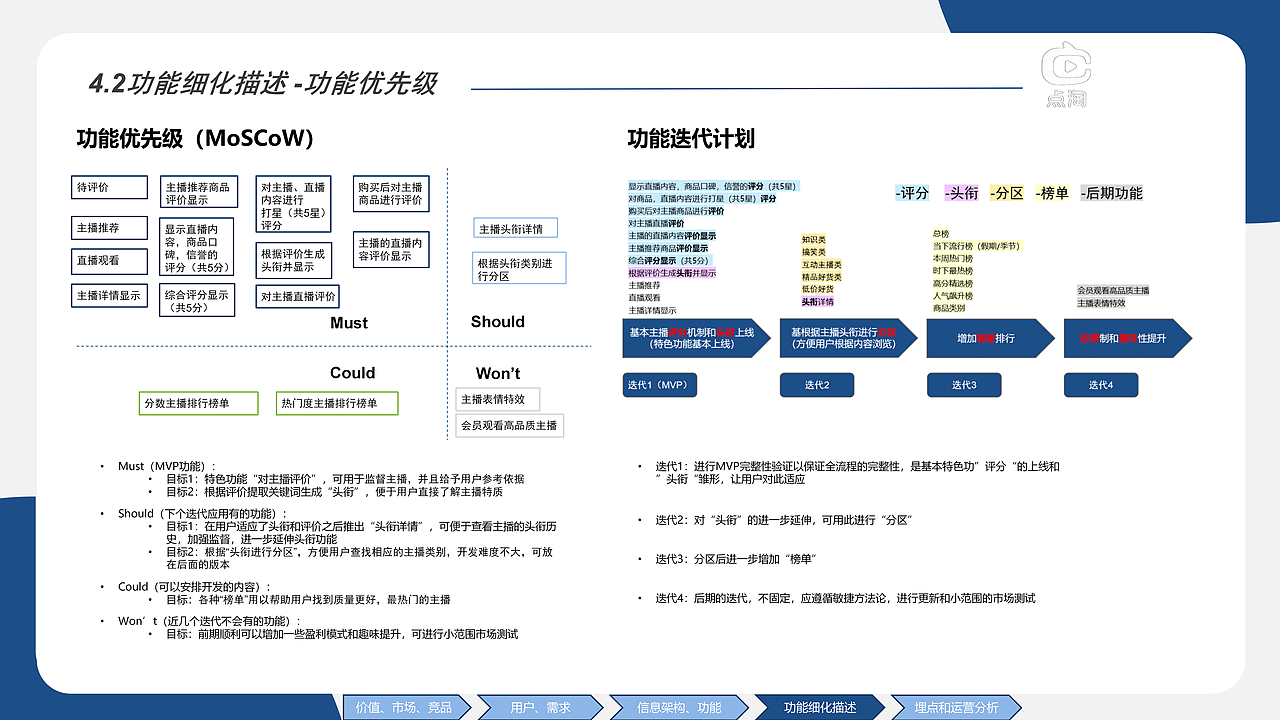The height and width of the screenshot is (720, 1280).
Task: Click the 对主播直播评价 box
Action: [298, 296]
